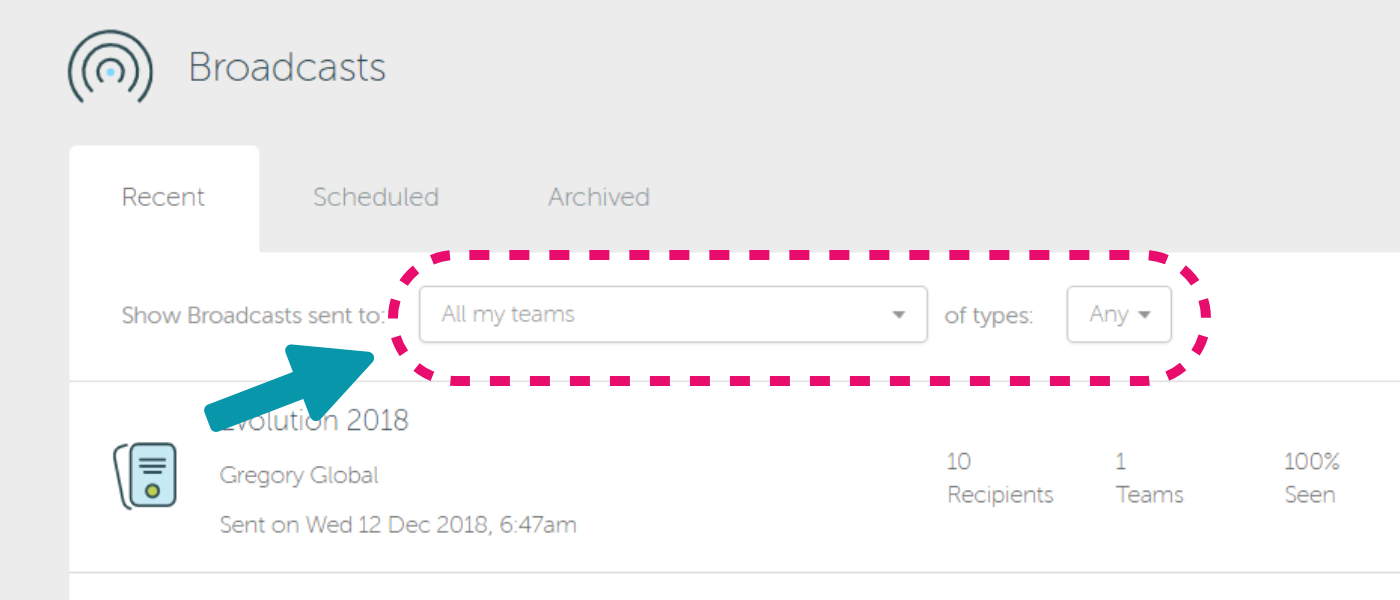The height and width of the screenshot is (600, 1400).
Task: Click the Gregory Global sender name
Action: tap(299, 476)
